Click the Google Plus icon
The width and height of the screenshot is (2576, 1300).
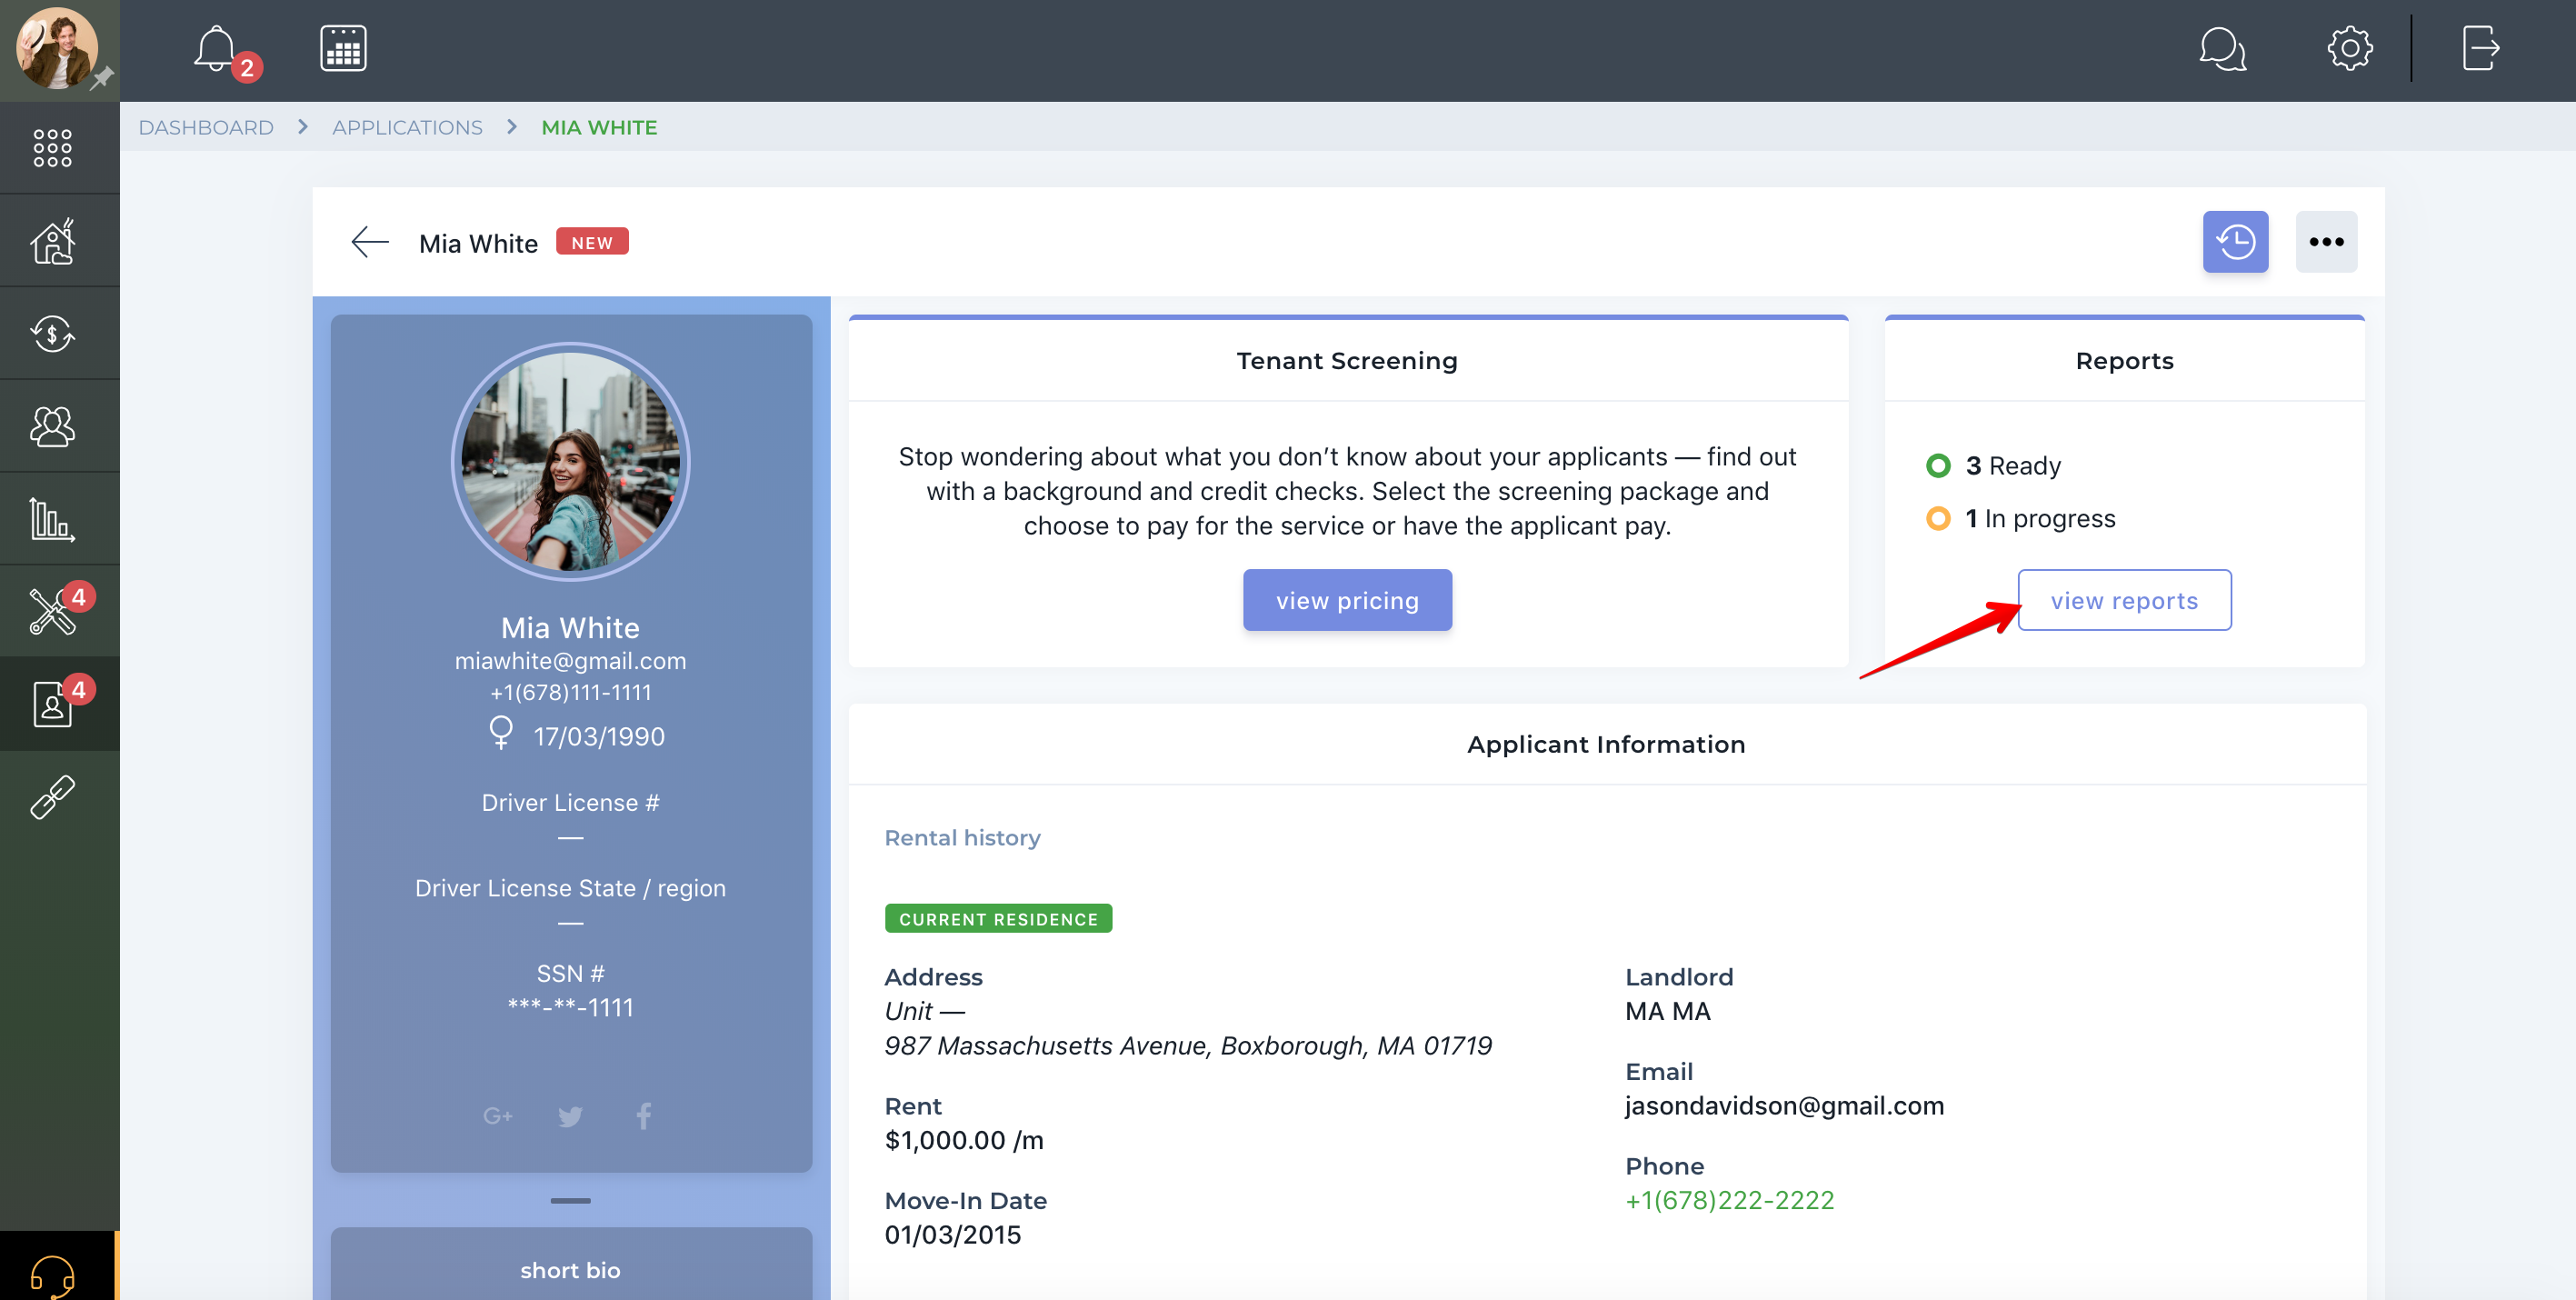[497, 1116]
